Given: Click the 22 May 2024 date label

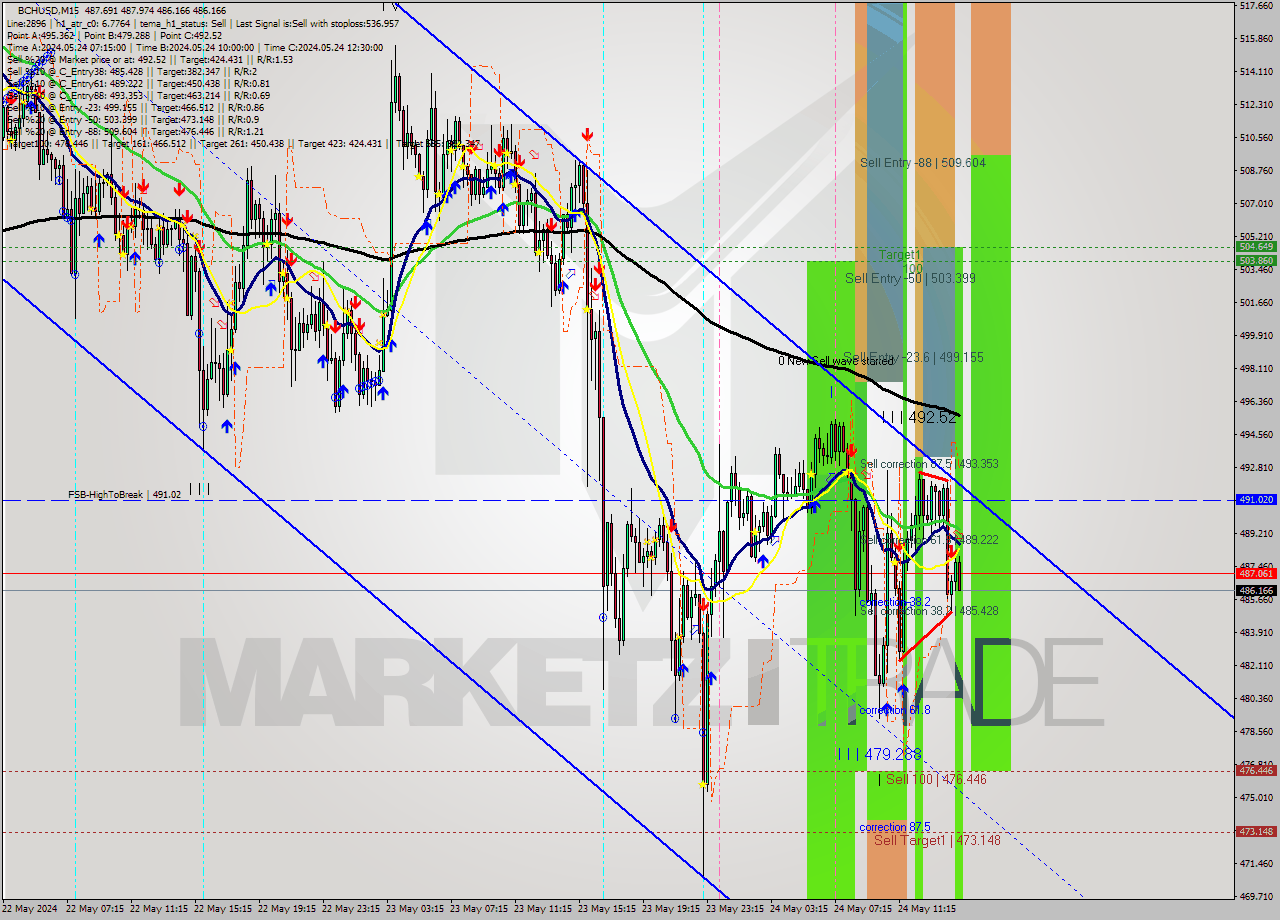Looking at the screenshot, I should (30, 909).
